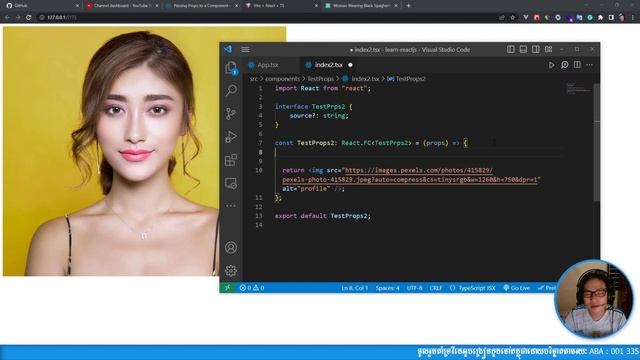Click the import React from "react" line
640x360 pixels.
pos(322,88)
